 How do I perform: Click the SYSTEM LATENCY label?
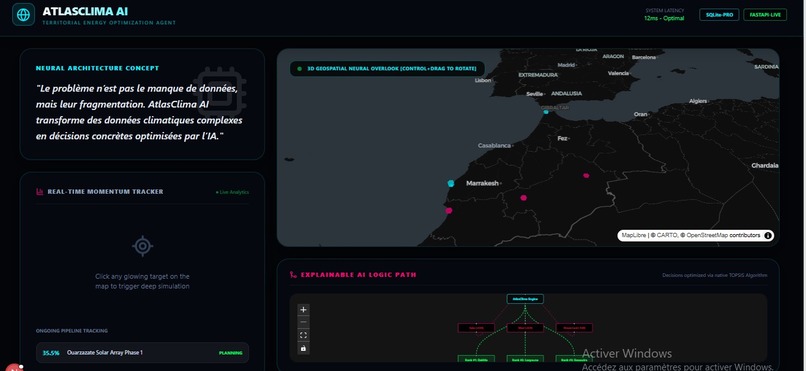(665, 10)
